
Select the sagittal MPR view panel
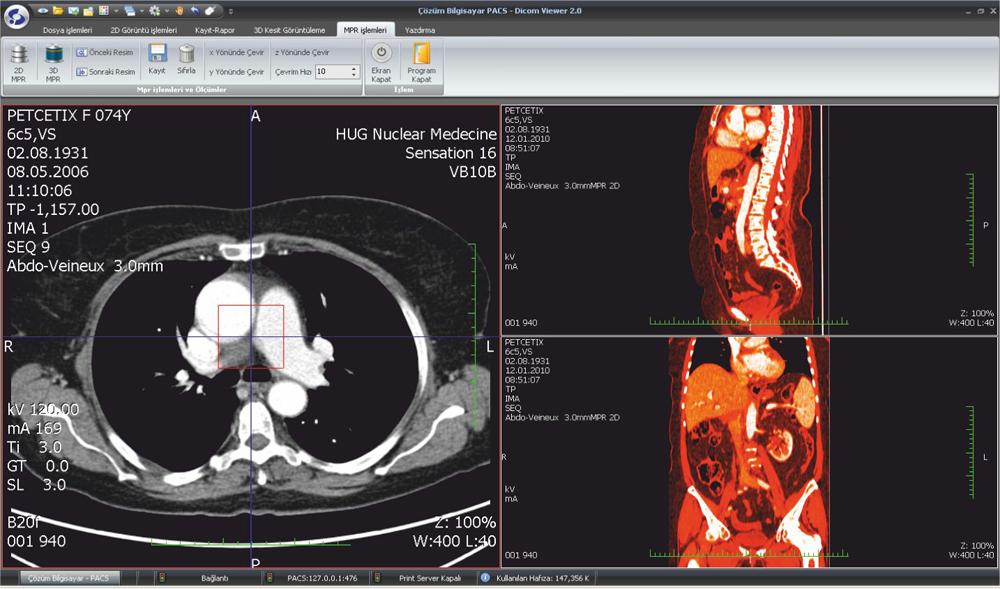point(749,220)
